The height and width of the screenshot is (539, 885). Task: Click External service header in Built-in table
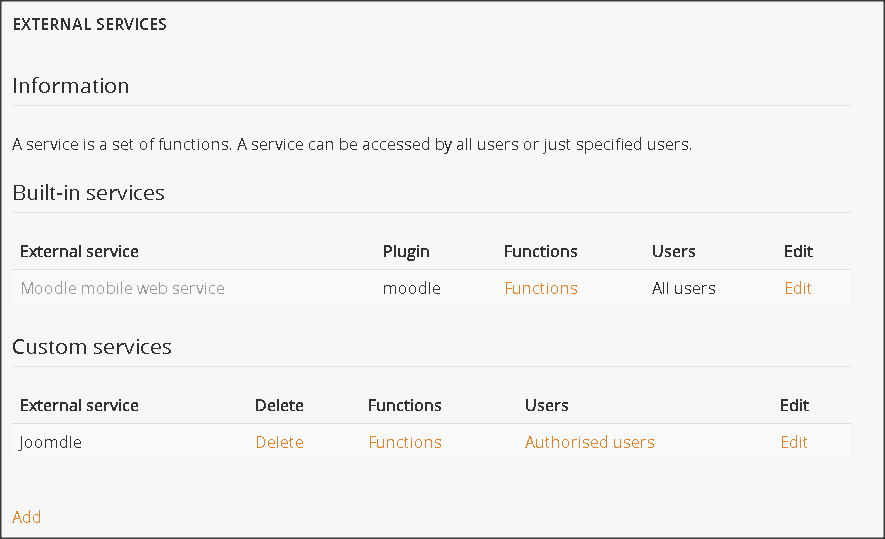[79, 251]
